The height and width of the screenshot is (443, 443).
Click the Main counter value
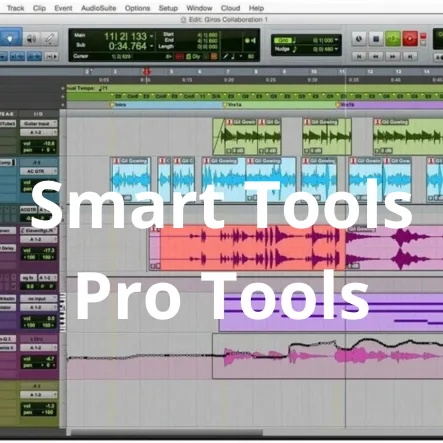125,36
